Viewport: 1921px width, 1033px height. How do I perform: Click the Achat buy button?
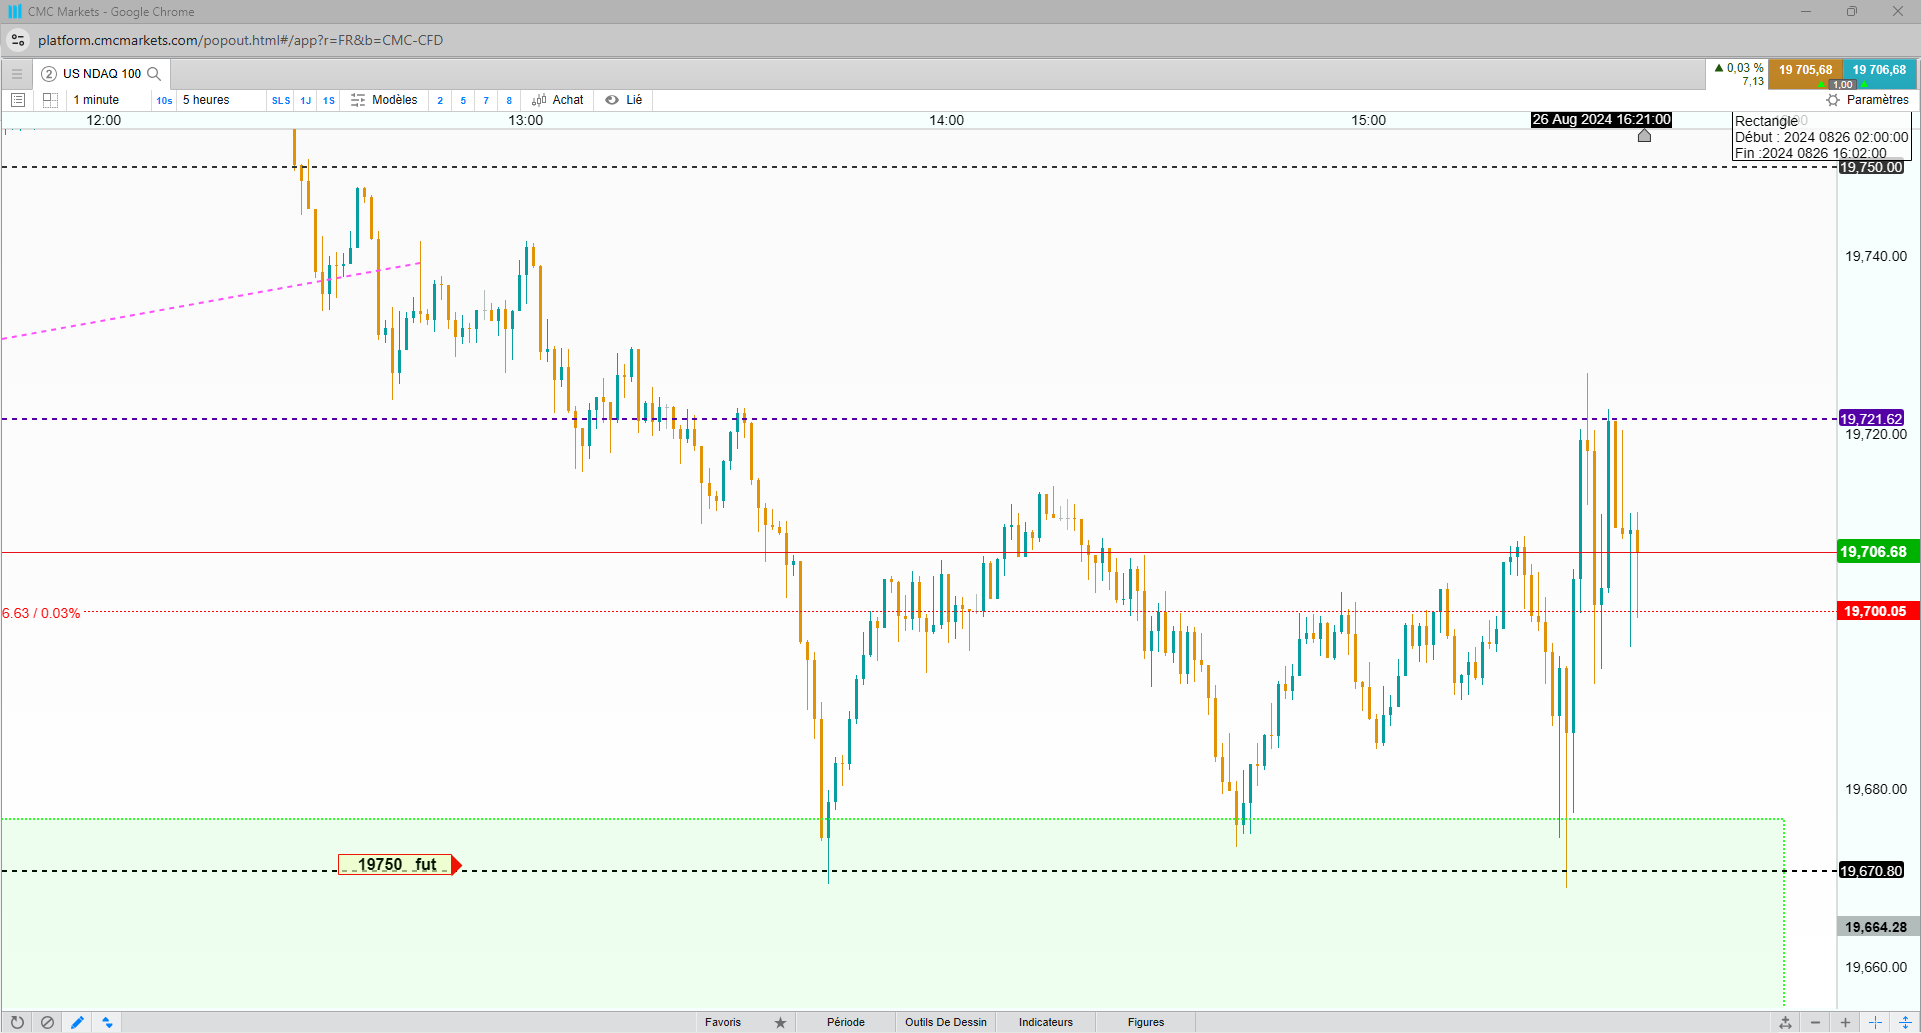(558, 100)
